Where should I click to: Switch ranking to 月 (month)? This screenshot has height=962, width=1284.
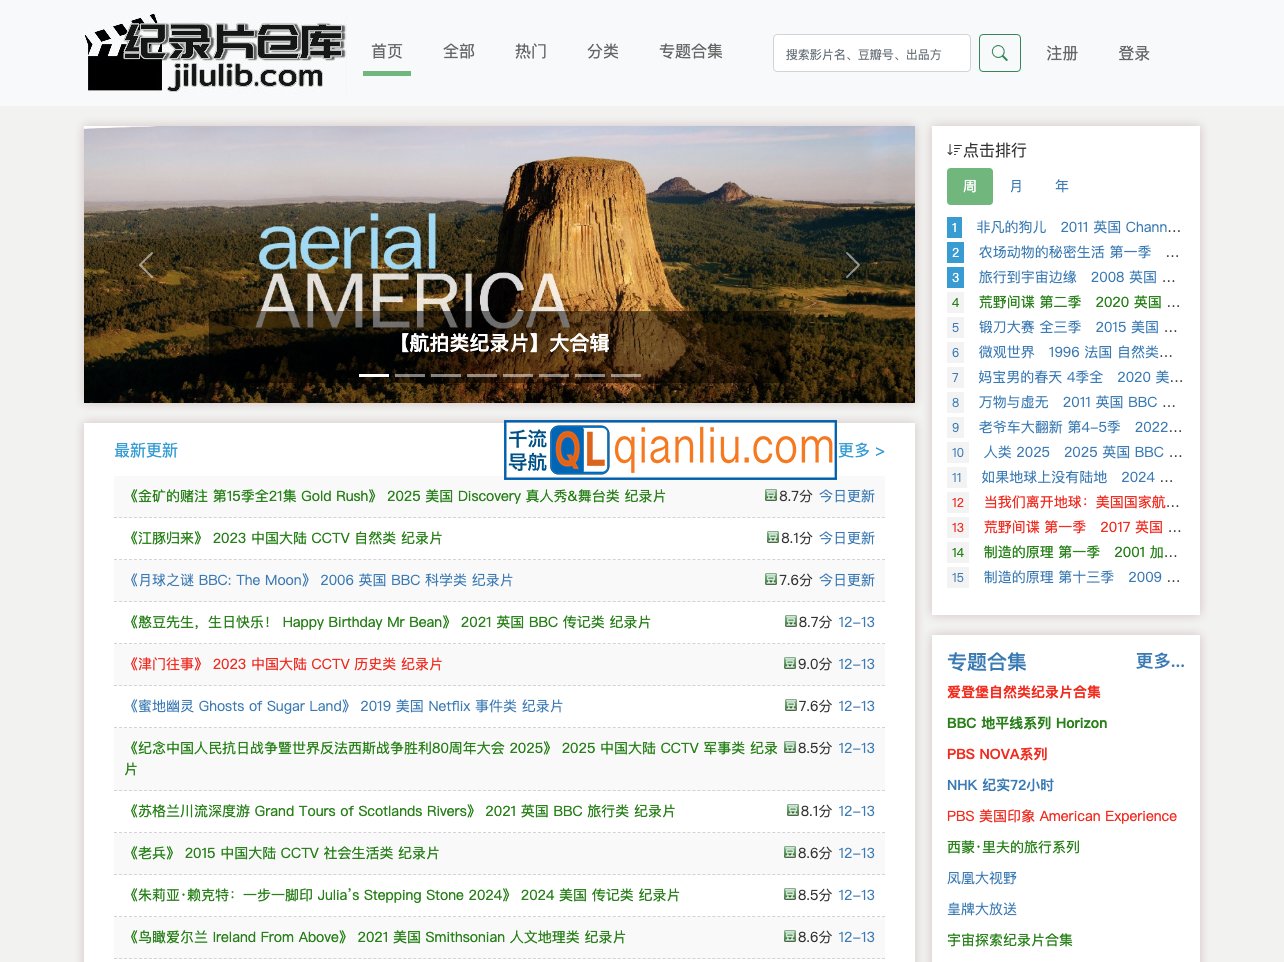1016,186
